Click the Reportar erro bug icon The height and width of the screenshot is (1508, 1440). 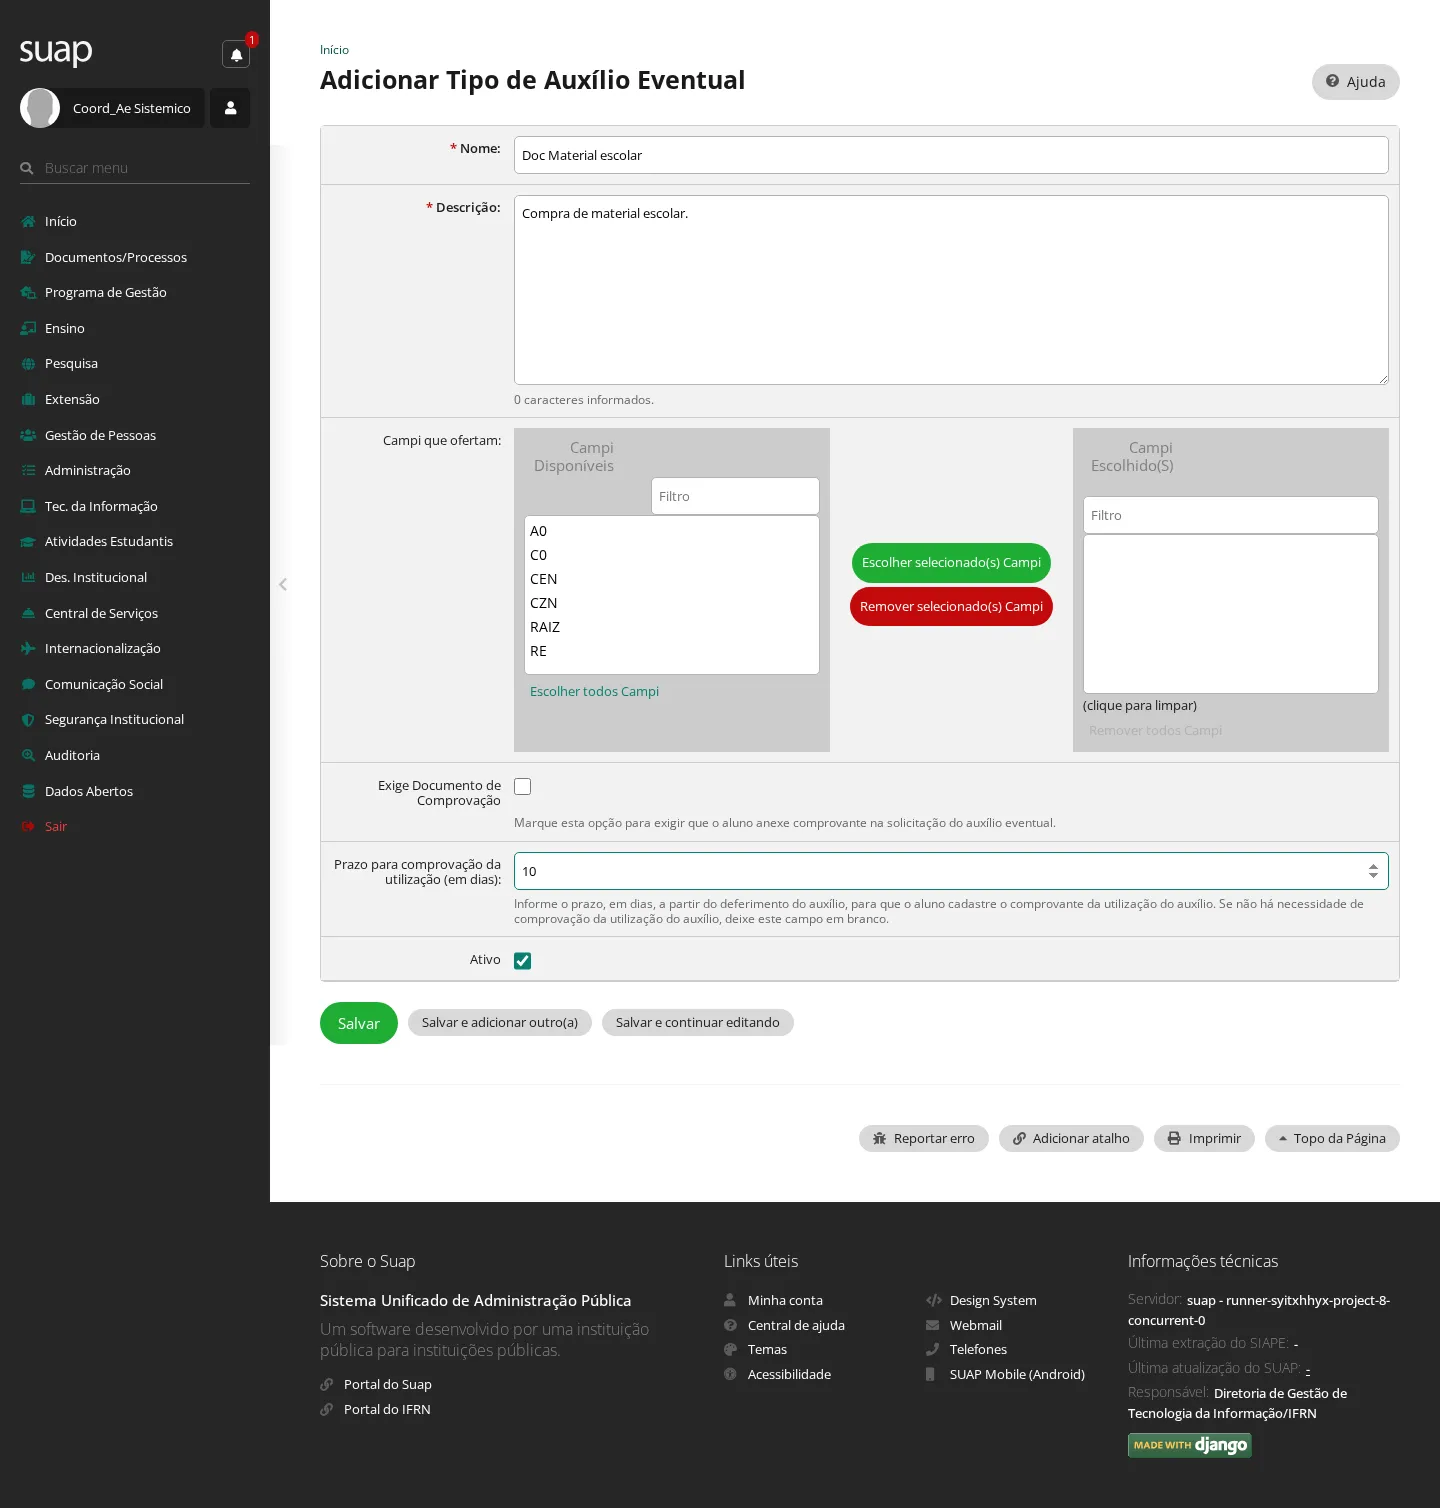pos(880,1138)
